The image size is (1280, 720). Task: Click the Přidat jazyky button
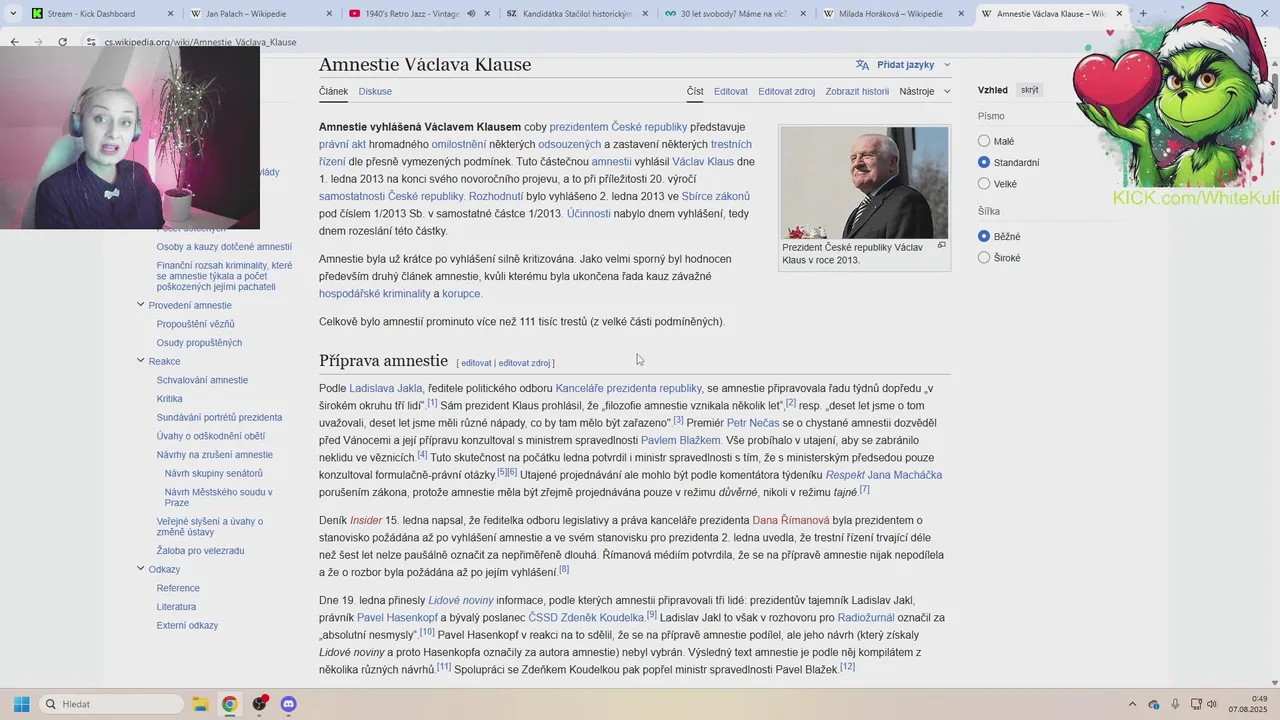click(905, 64)
